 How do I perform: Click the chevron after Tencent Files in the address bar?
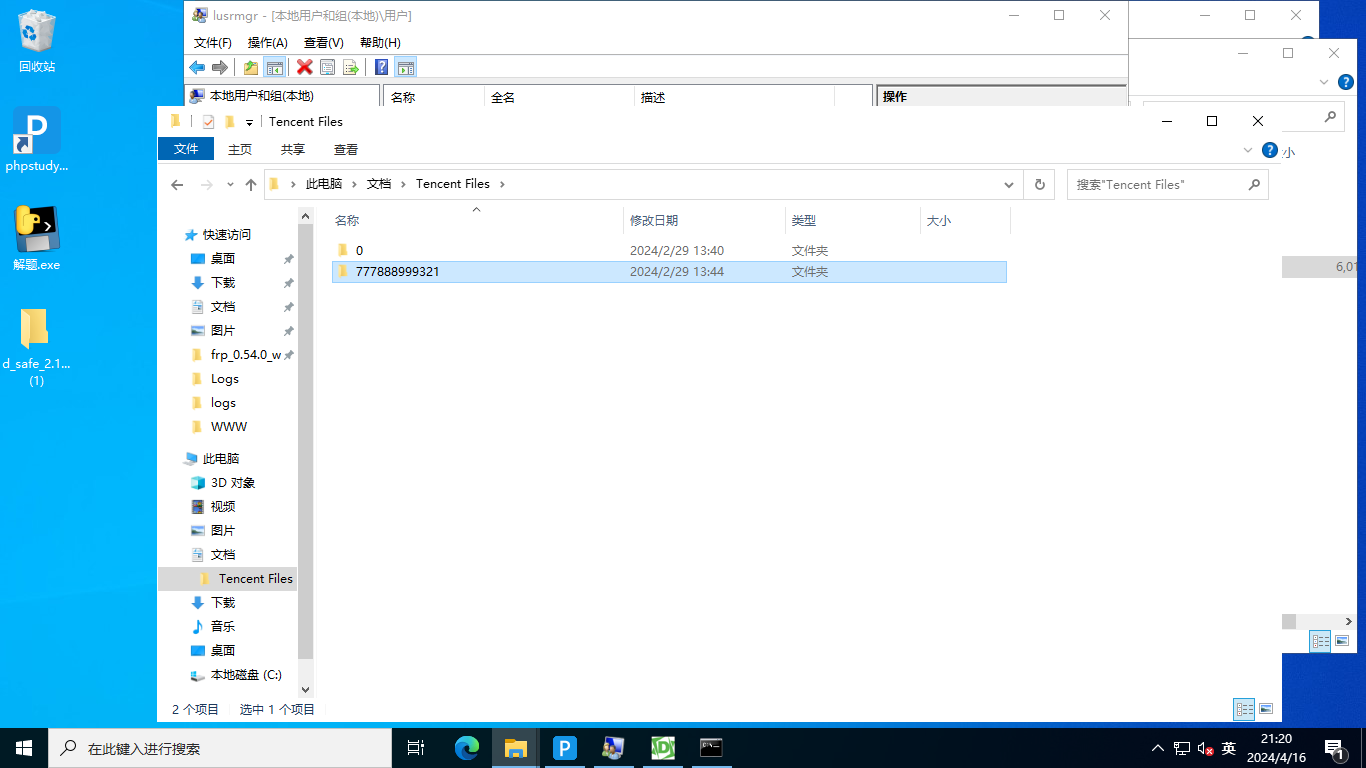pos(502,185)
